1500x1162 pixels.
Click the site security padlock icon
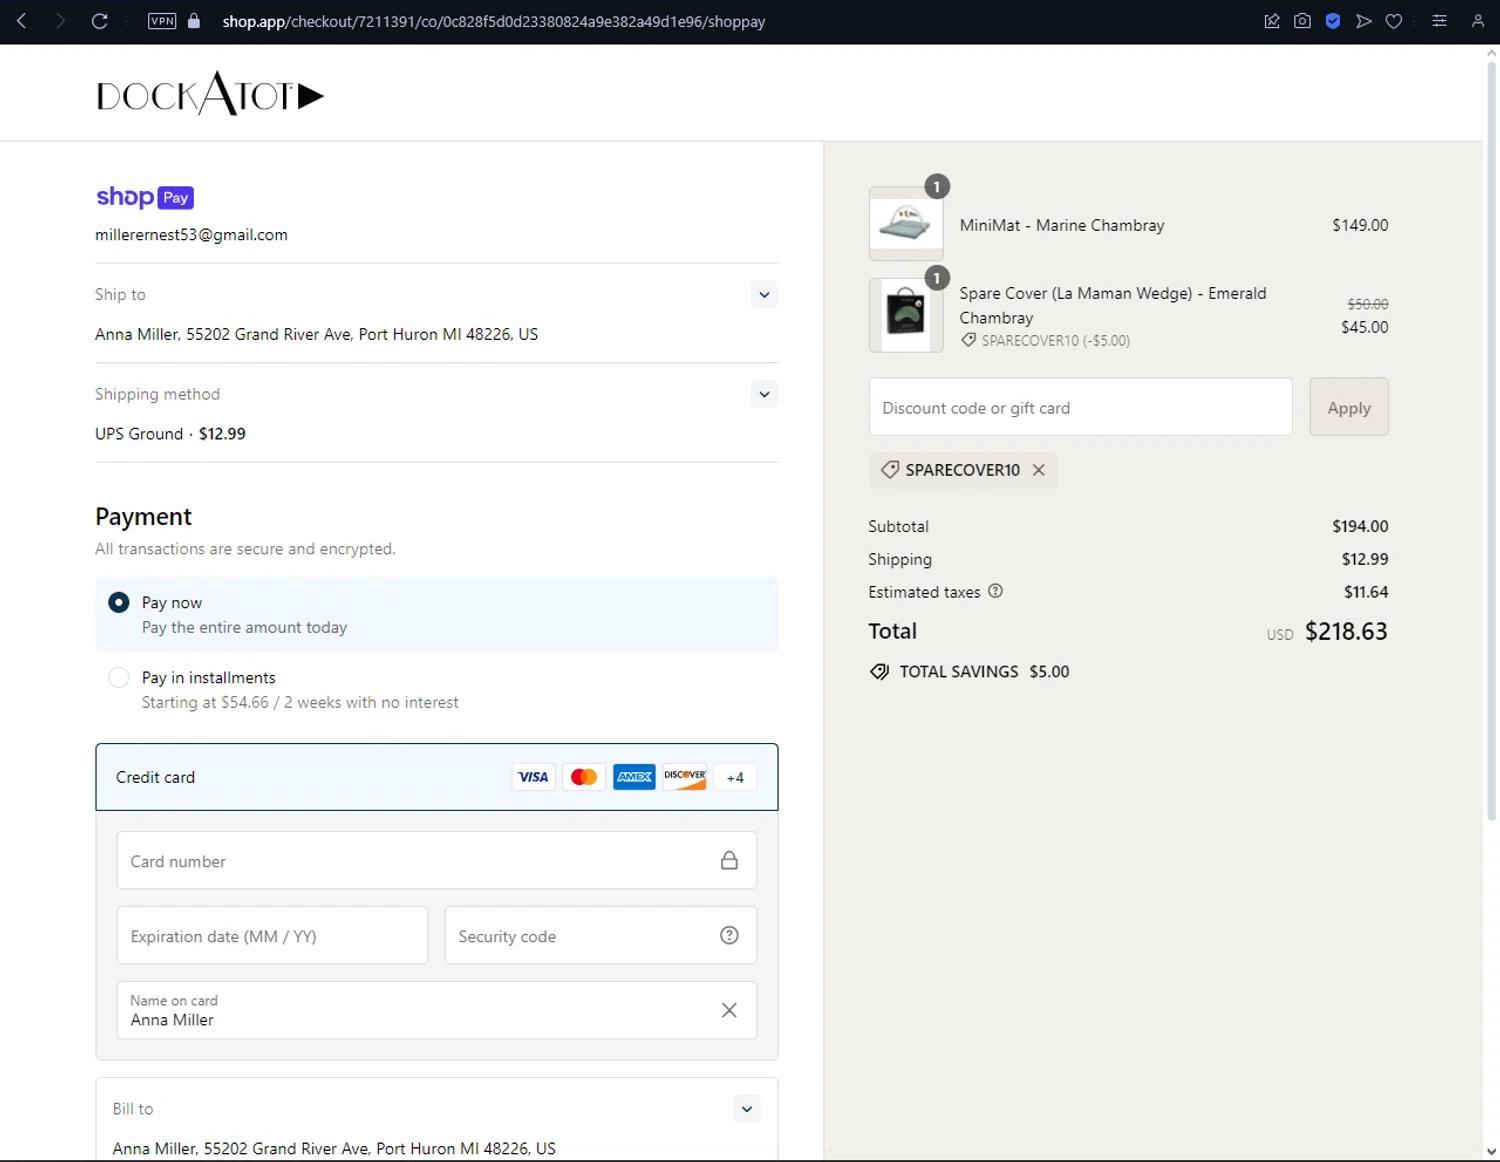(194, 21)
